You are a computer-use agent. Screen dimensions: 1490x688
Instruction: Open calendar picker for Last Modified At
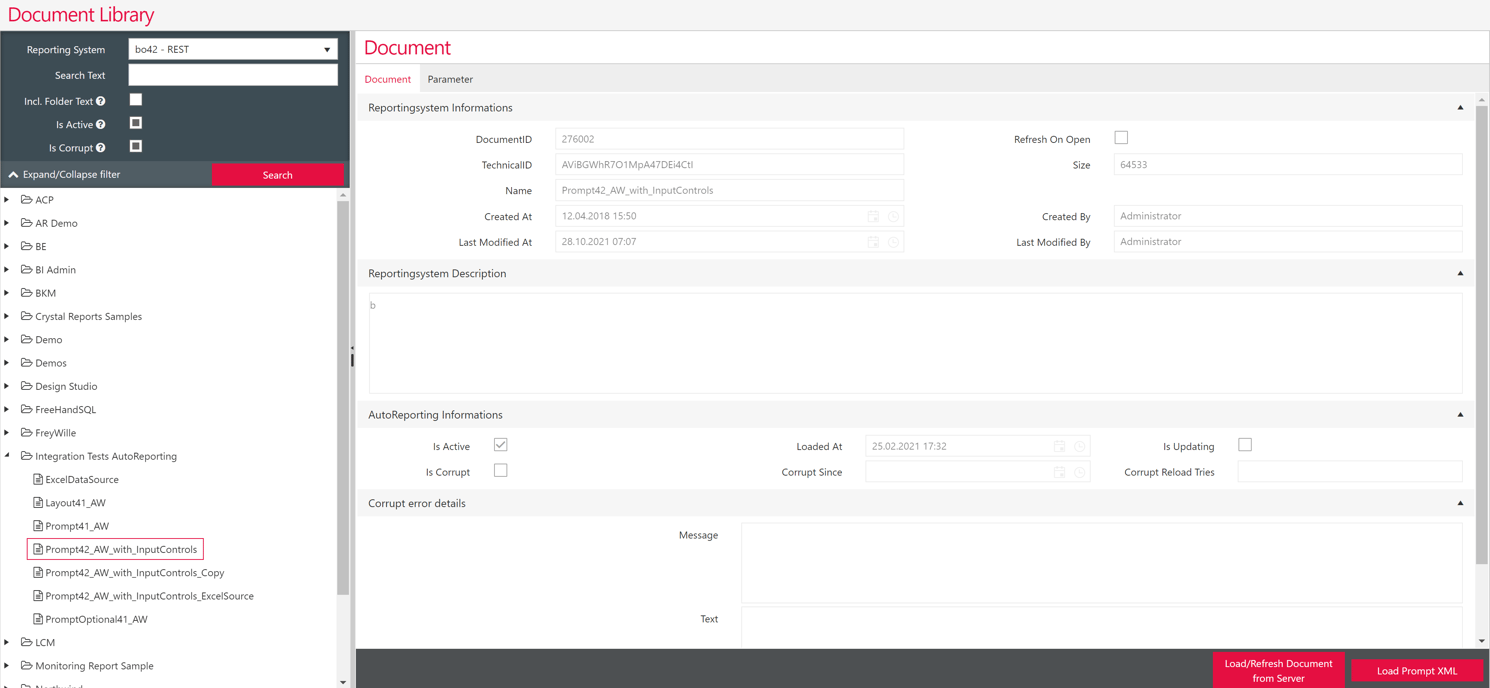pyautogui.click(x=873, y=242)
